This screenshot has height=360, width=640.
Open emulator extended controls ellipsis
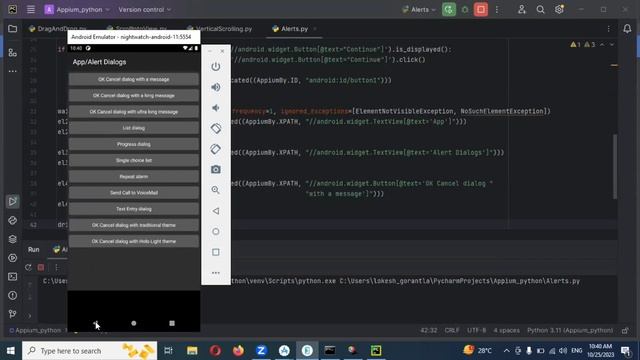[216, 273]
